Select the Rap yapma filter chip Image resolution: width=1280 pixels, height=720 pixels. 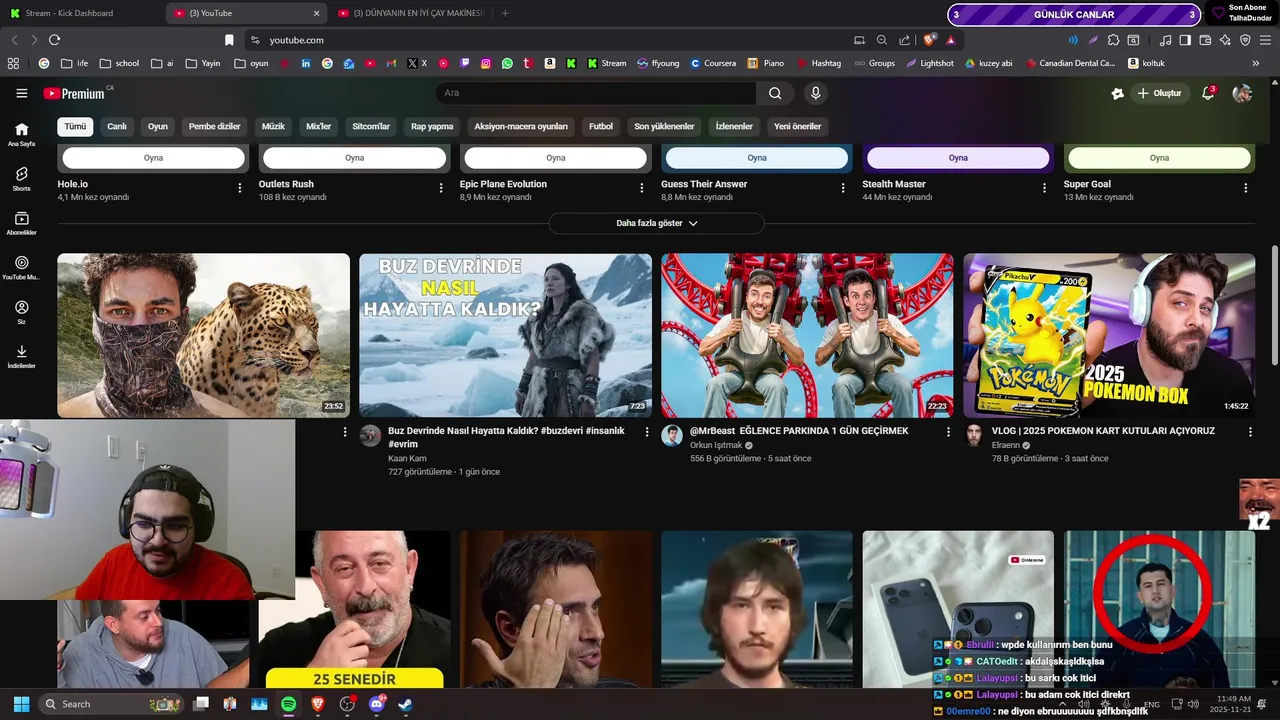pos(432,127)
